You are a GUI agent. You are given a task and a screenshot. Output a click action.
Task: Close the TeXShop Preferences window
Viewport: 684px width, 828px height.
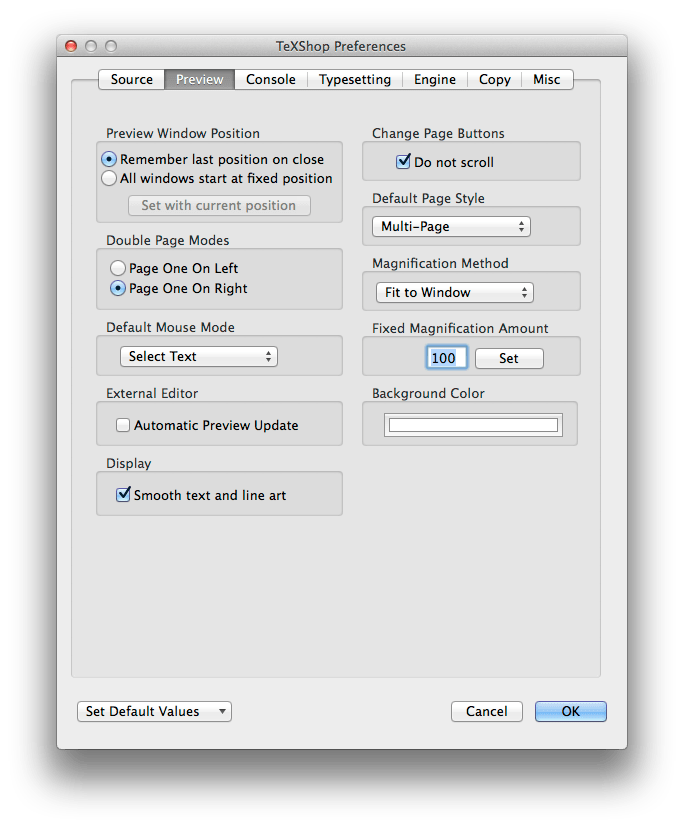(71, 46)
